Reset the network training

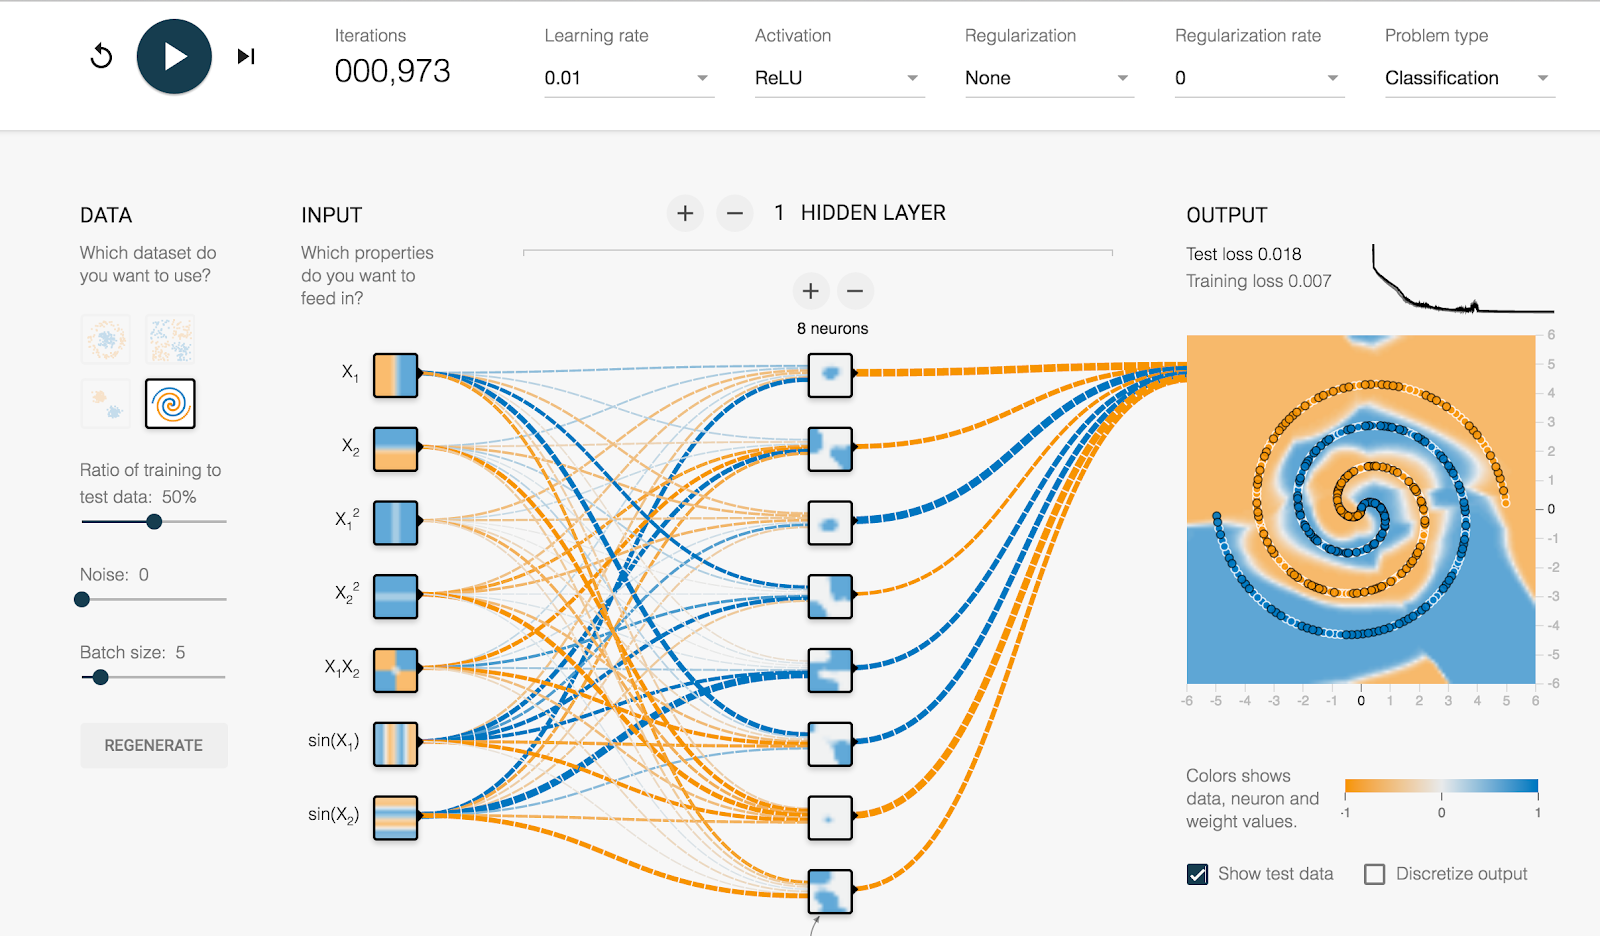point(100,57)
